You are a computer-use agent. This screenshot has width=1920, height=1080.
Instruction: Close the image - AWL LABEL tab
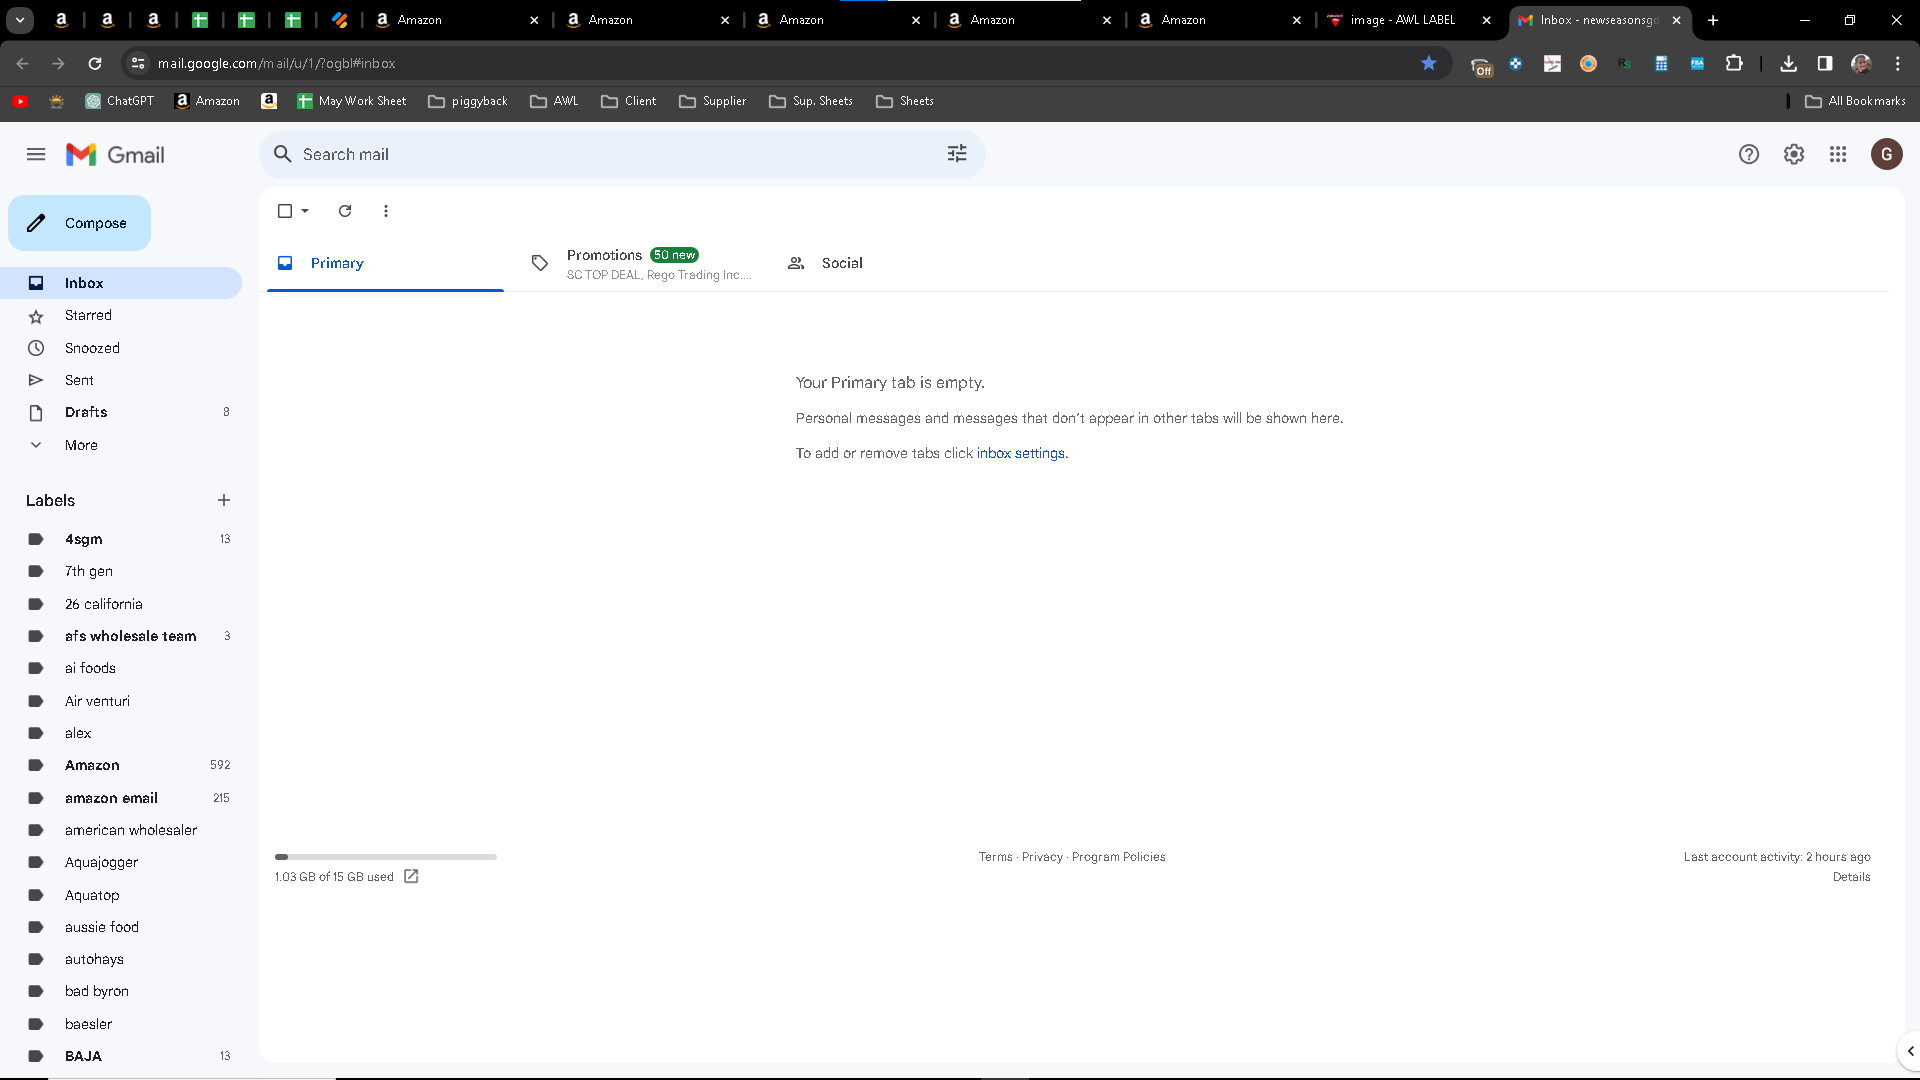point(1487,20)
